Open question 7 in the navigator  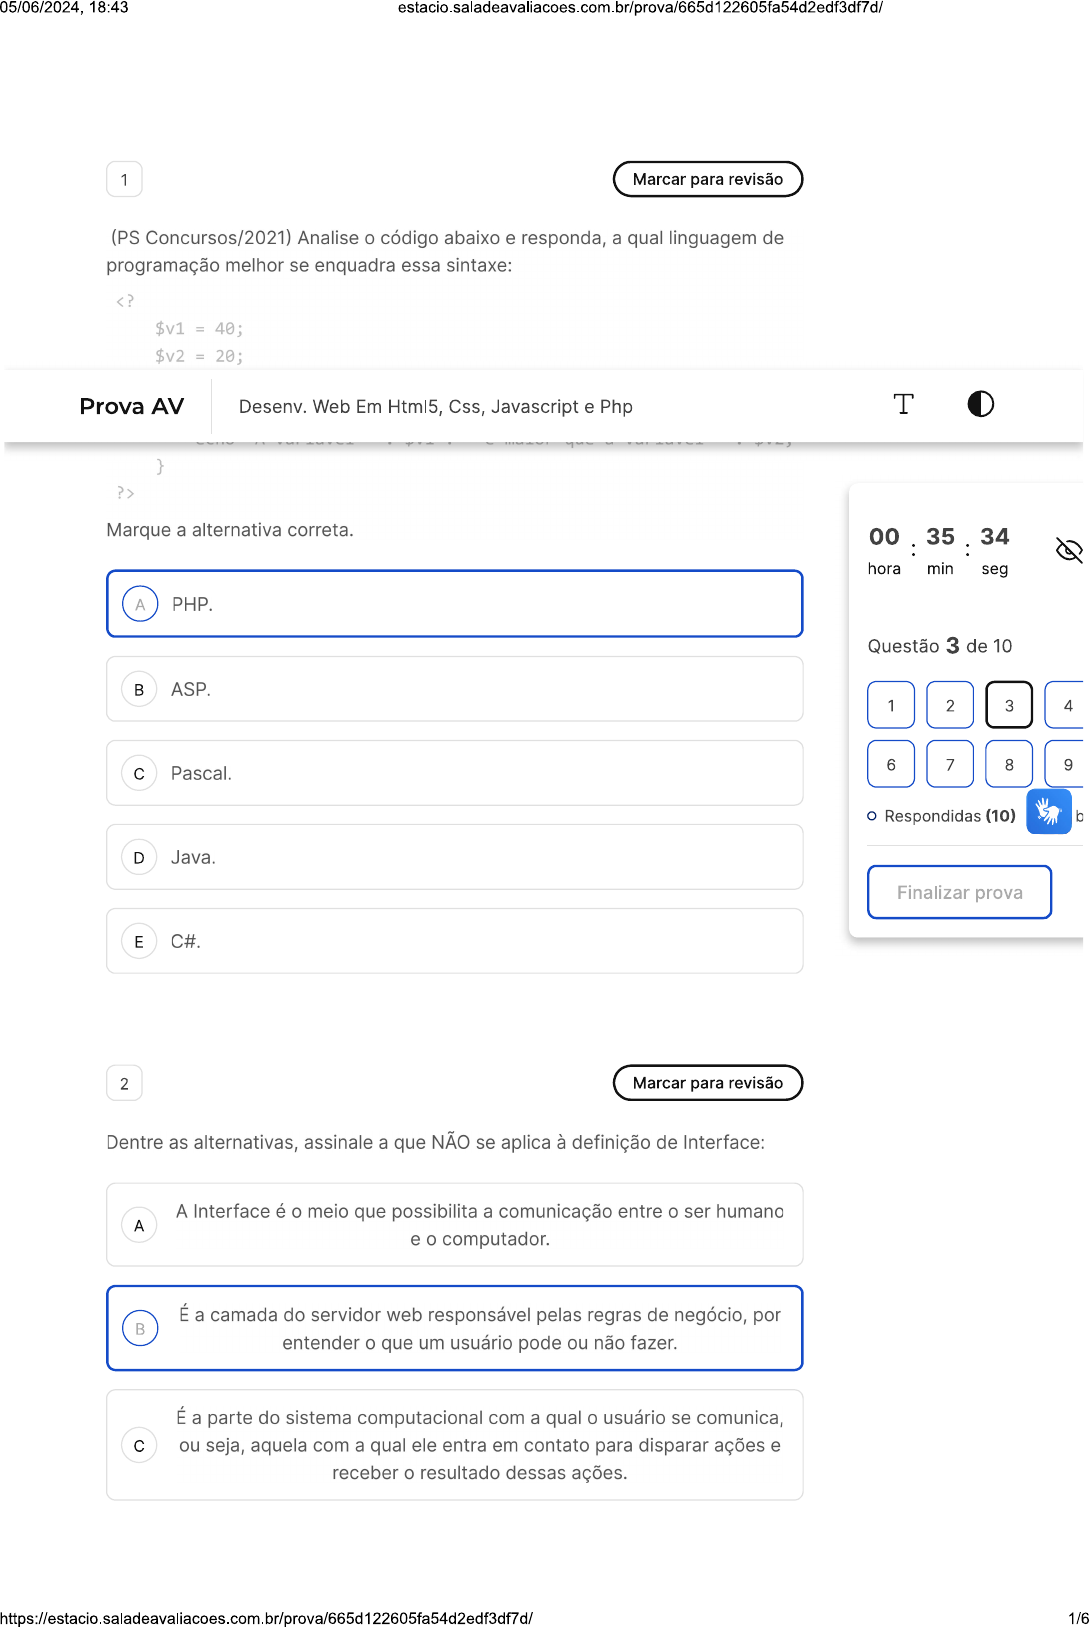tap(950, 764)
